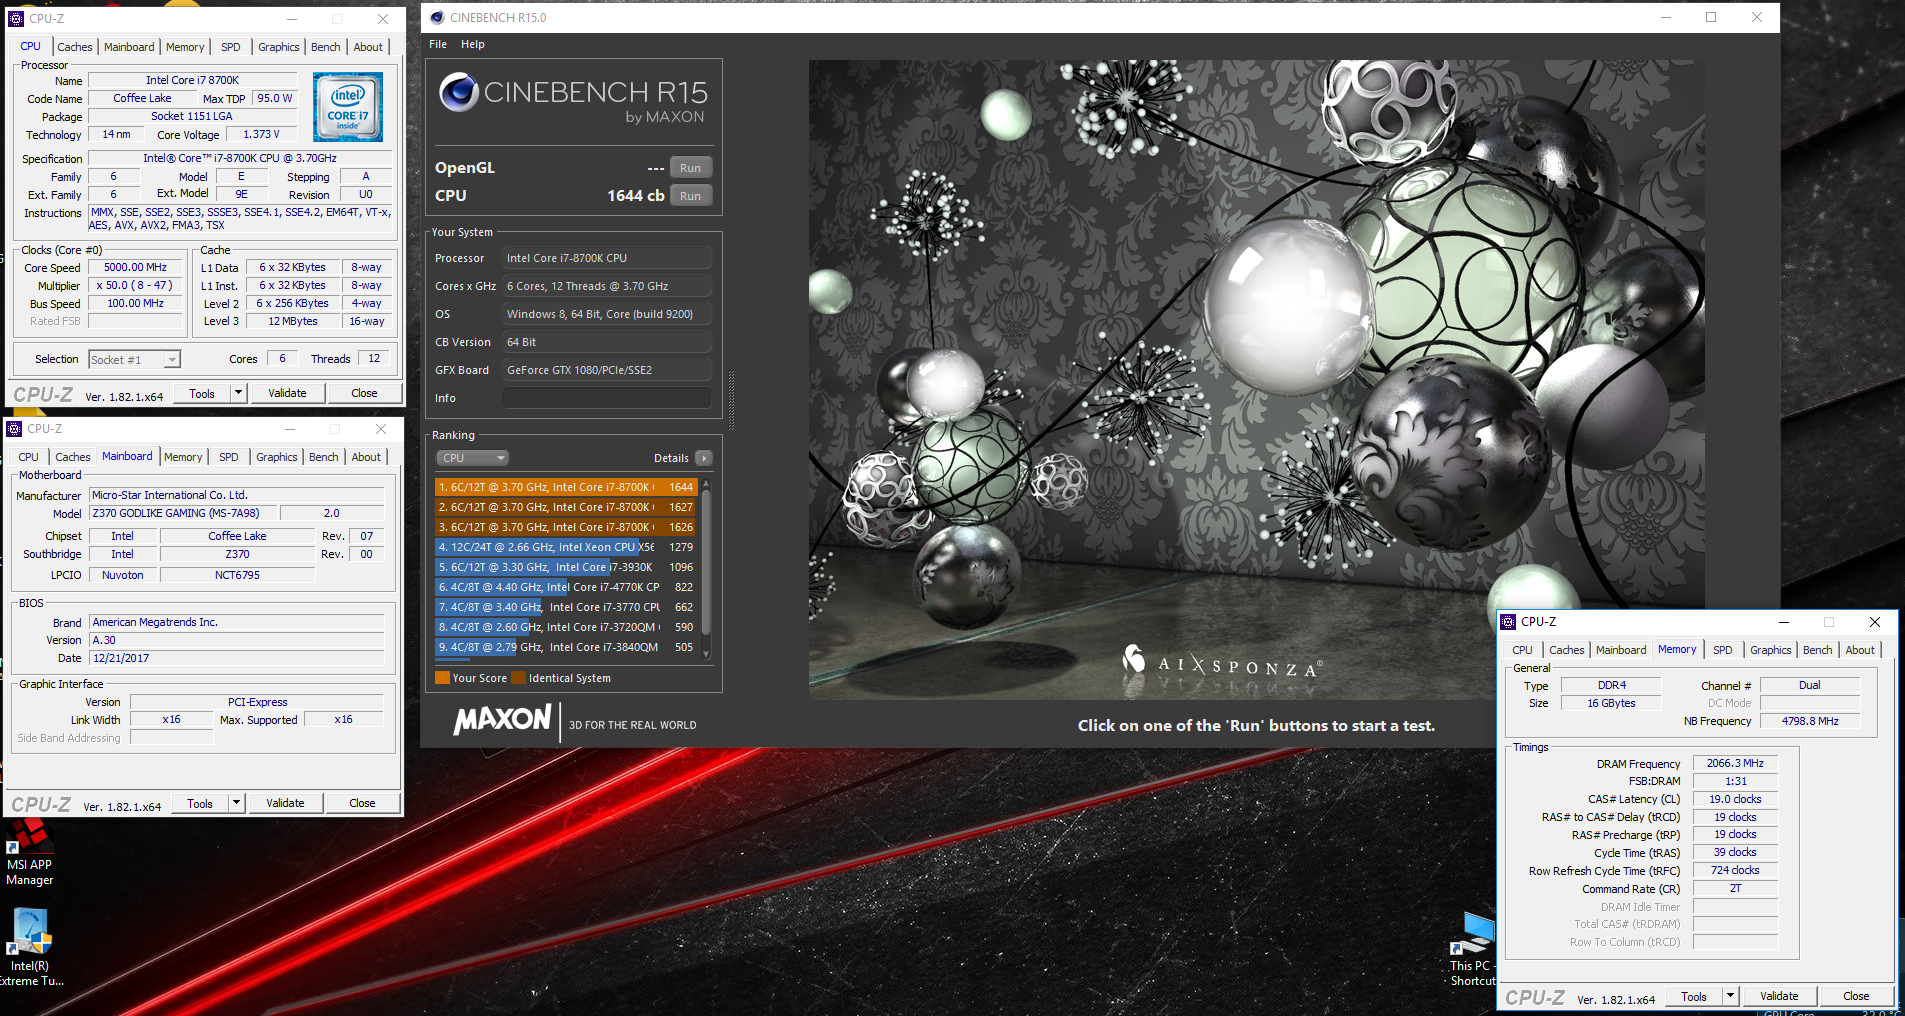
Task: Click the Core Speed 5000.00 MHz value
Action: click(136, 267)
